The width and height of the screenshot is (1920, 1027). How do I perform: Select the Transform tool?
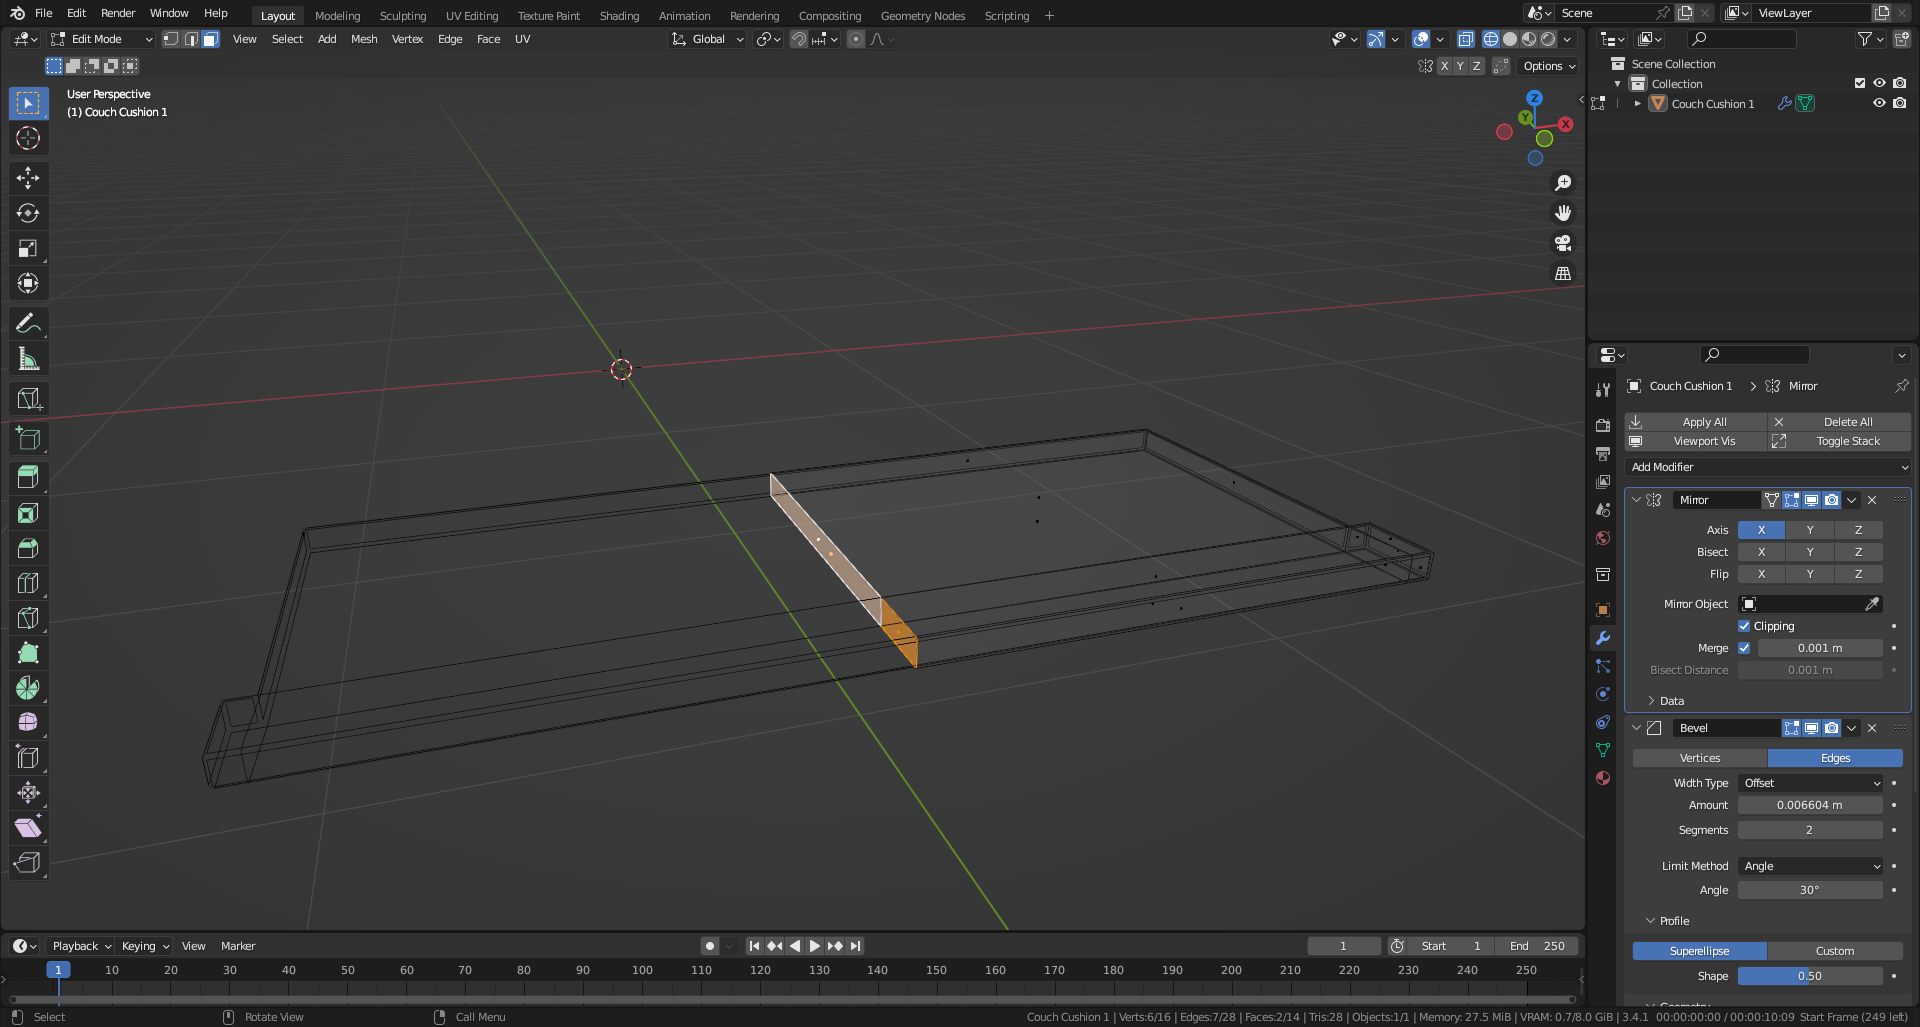tap(28, 283)
